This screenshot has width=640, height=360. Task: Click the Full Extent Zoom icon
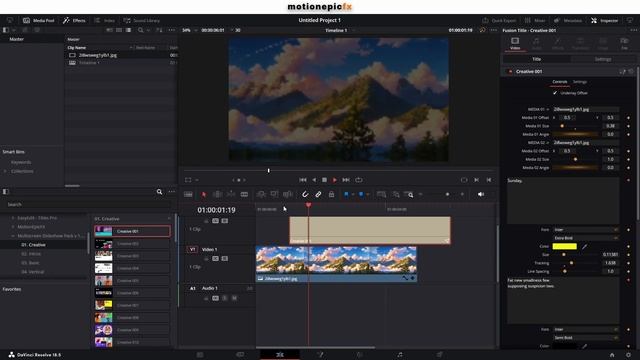coord(381,195)
